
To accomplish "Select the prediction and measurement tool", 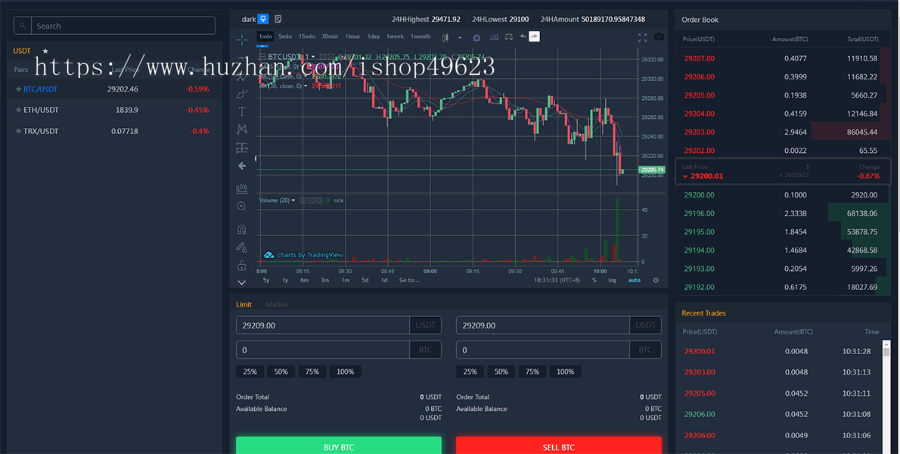I will [x=242, y=148].
